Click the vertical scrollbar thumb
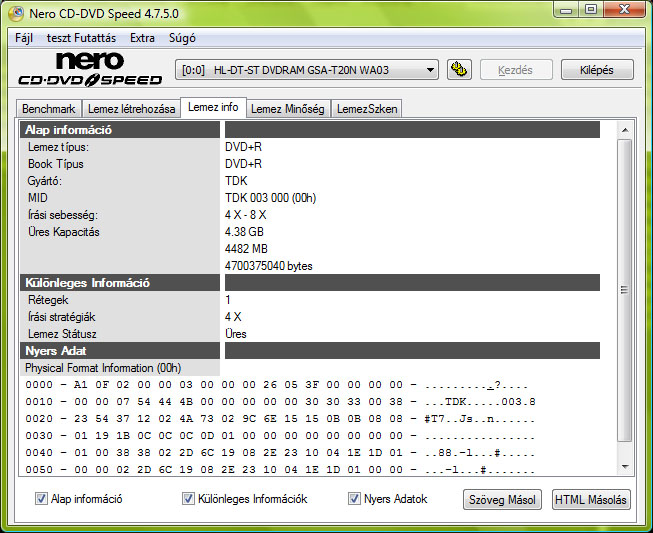Image resolution: width=653 pixels, height=533 pixels. pyautogui.click(x=625, y=290)
